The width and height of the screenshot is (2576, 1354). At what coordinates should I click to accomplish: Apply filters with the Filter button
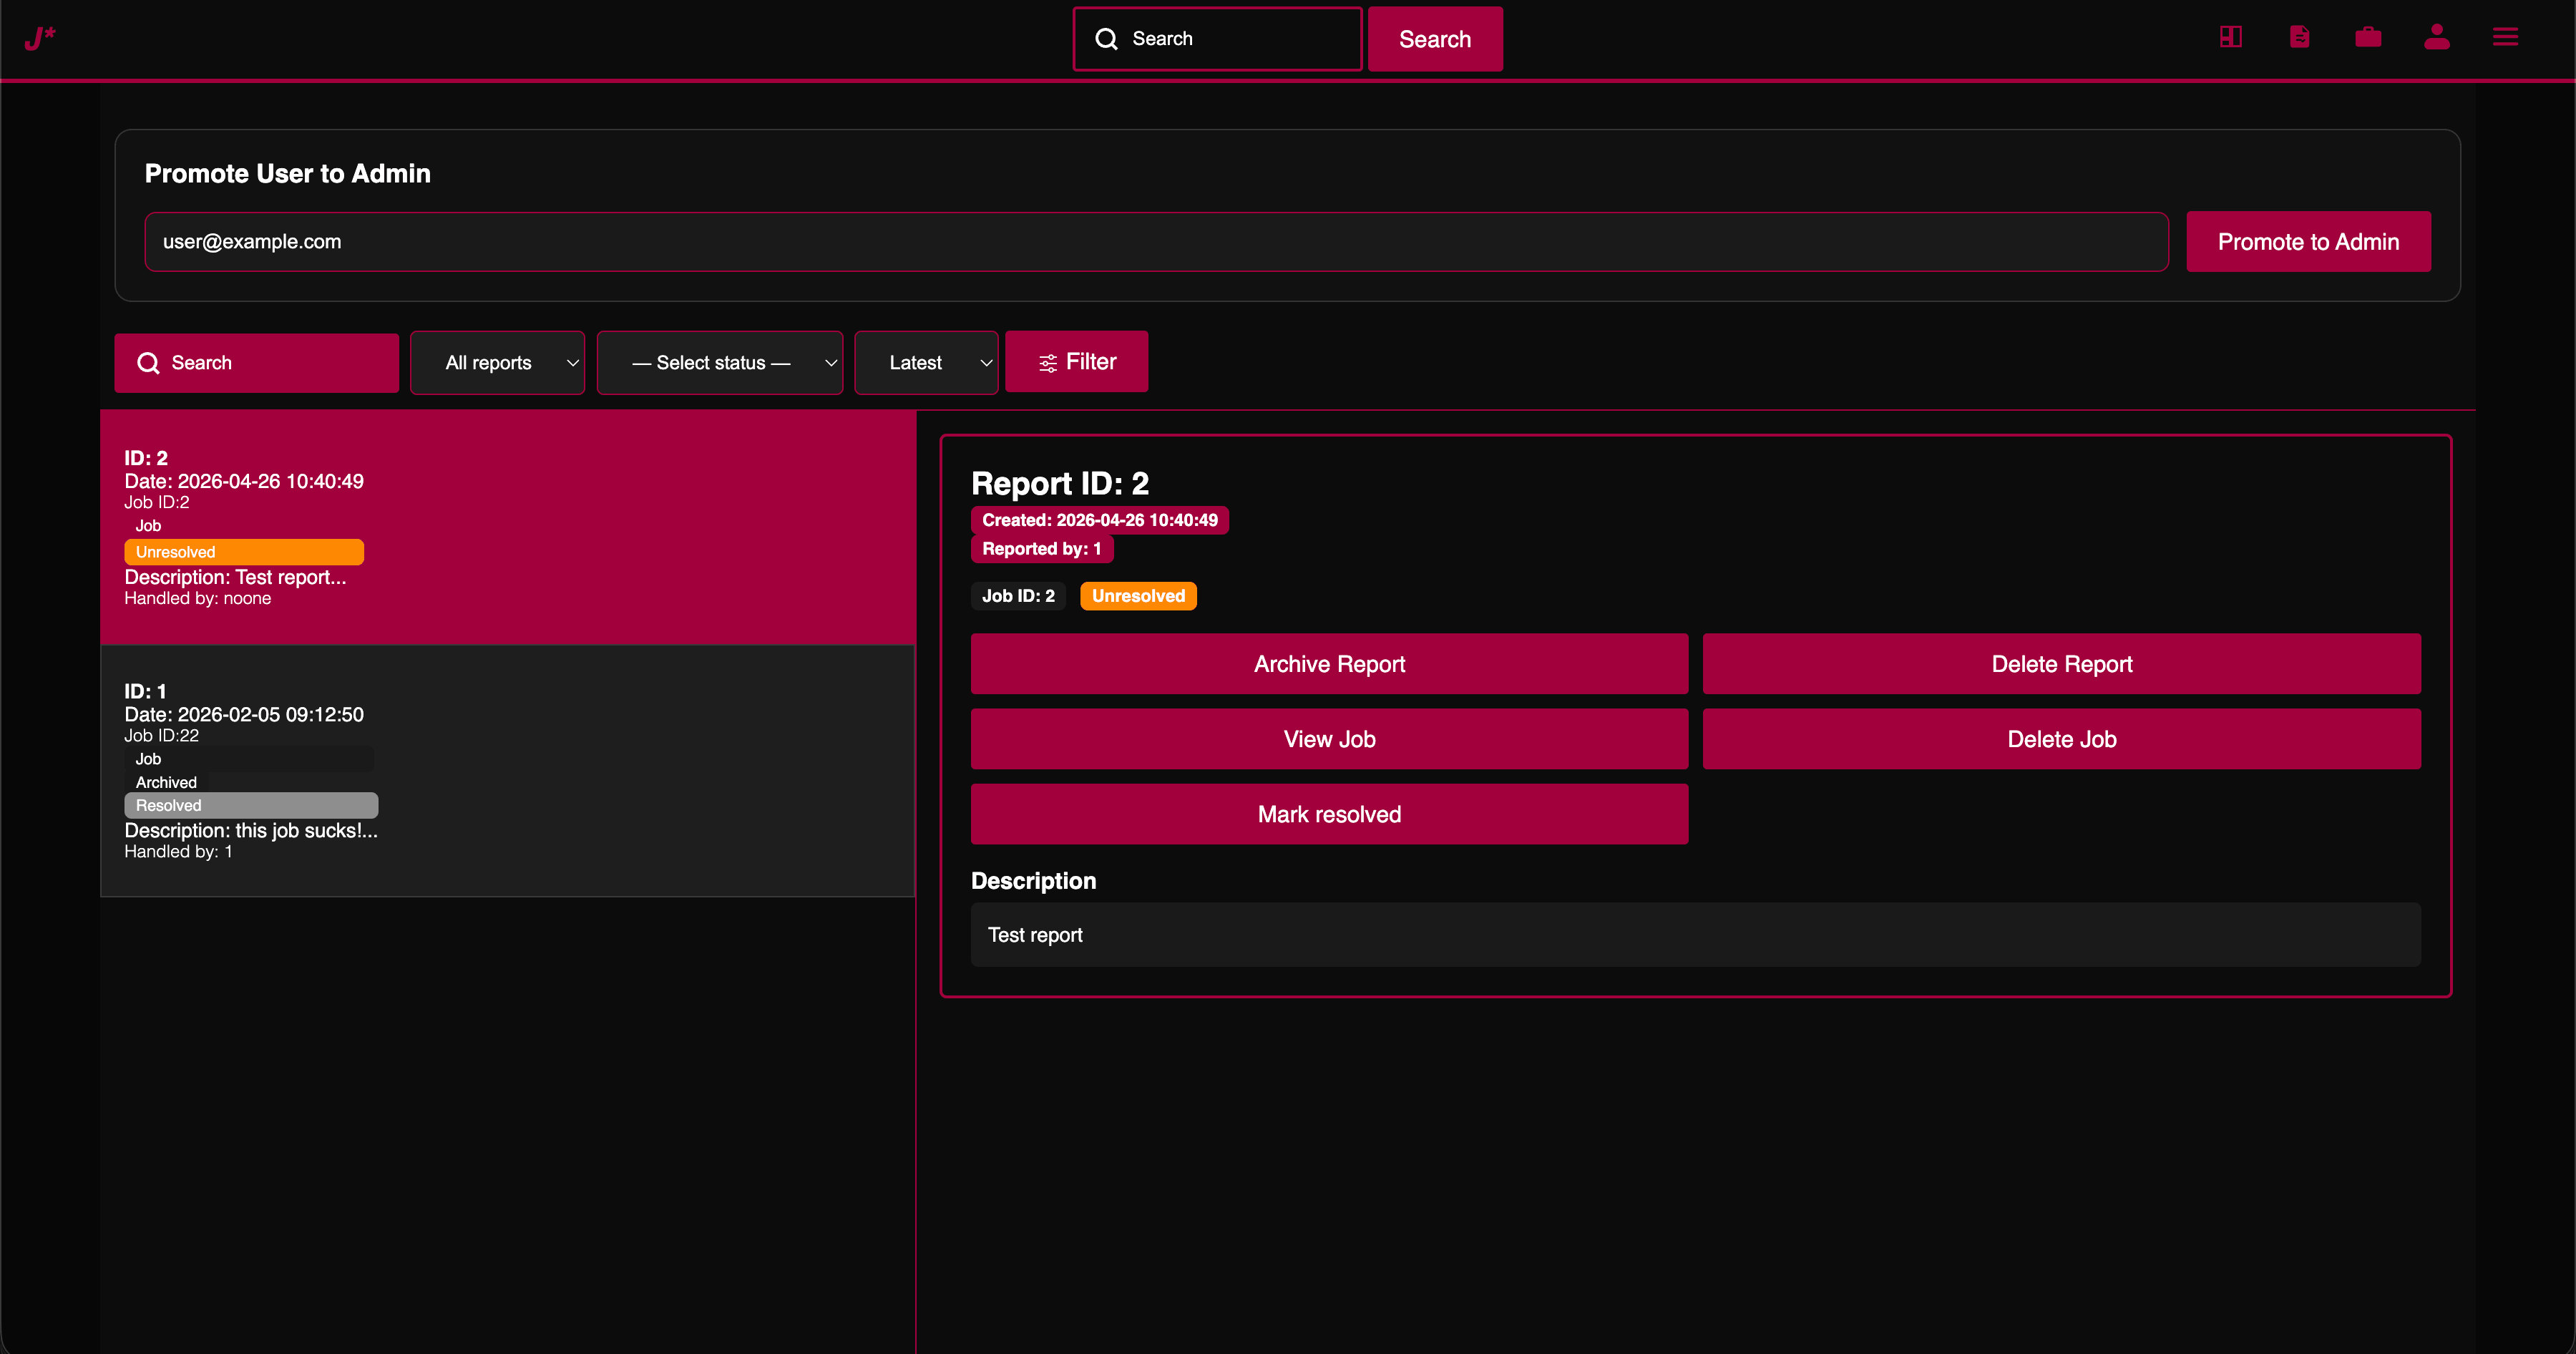pyautogui.click(x=1076, y=361)
